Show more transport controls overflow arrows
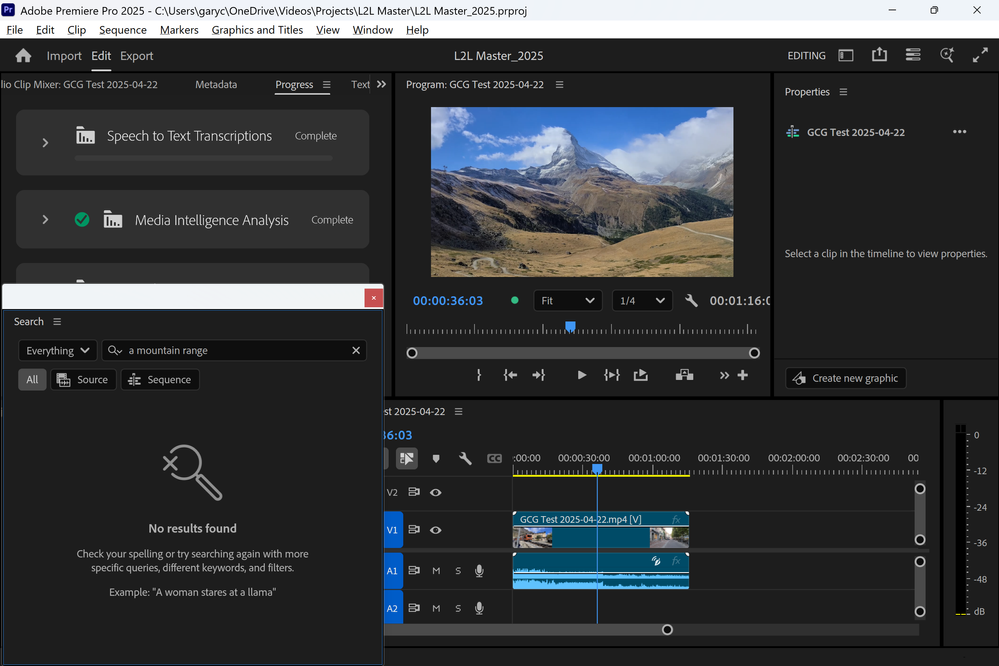This screenshot has width=999, height=666. point(724,375)
